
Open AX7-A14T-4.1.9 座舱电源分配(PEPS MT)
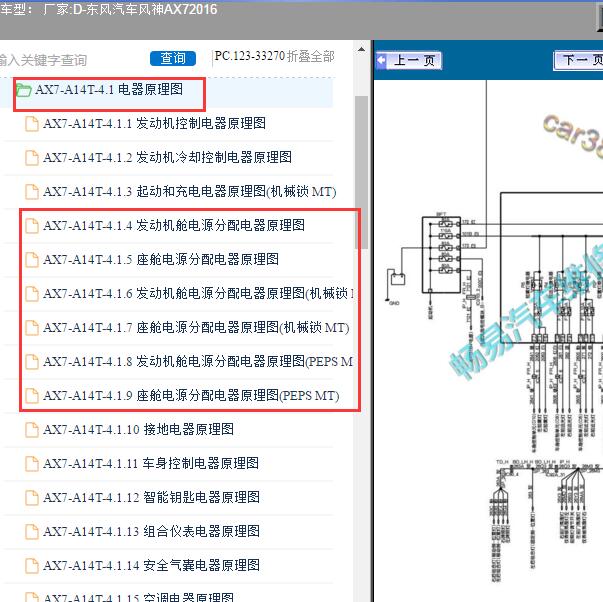click(191, 395)
